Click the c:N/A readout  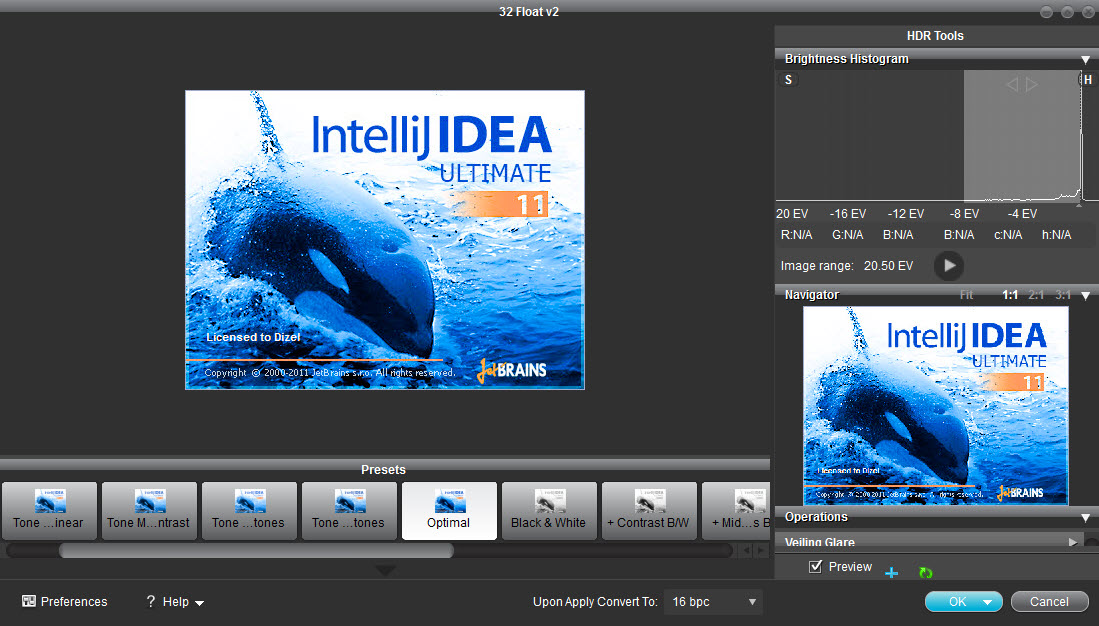pos(1008,235)
